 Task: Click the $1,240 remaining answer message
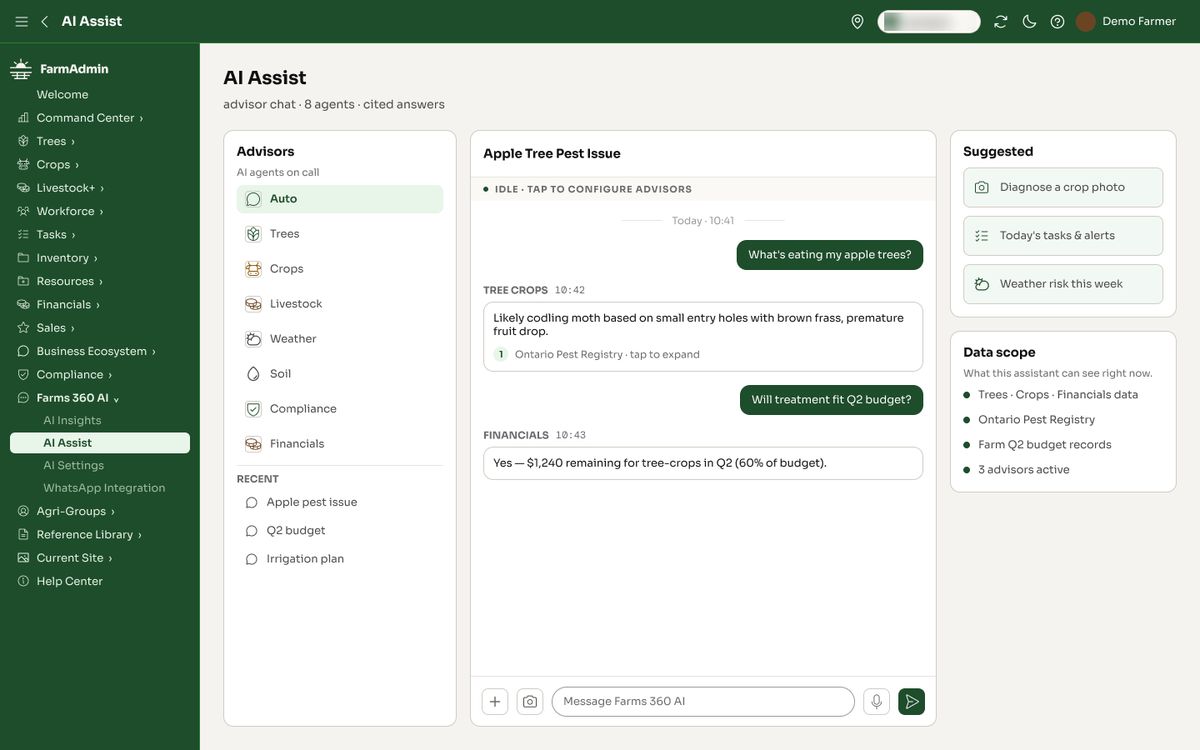point(703,463)
